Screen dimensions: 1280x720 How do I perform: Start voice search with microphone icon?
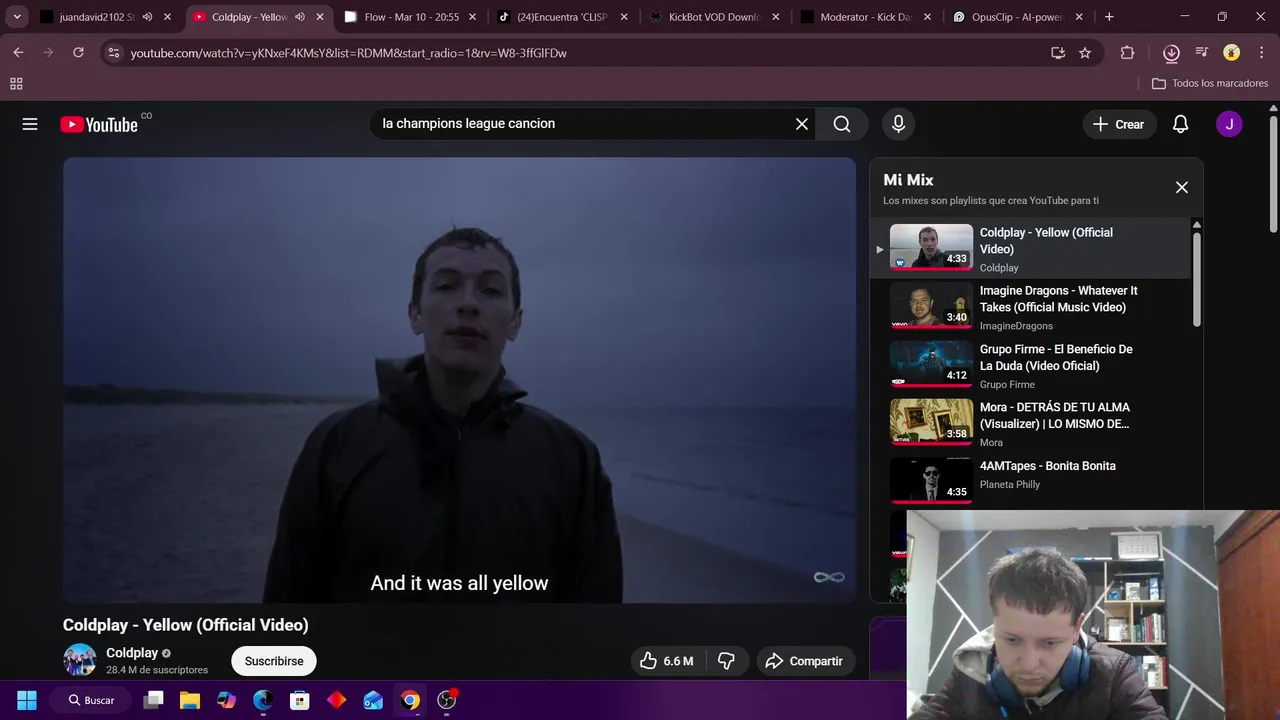coord(898,124)
